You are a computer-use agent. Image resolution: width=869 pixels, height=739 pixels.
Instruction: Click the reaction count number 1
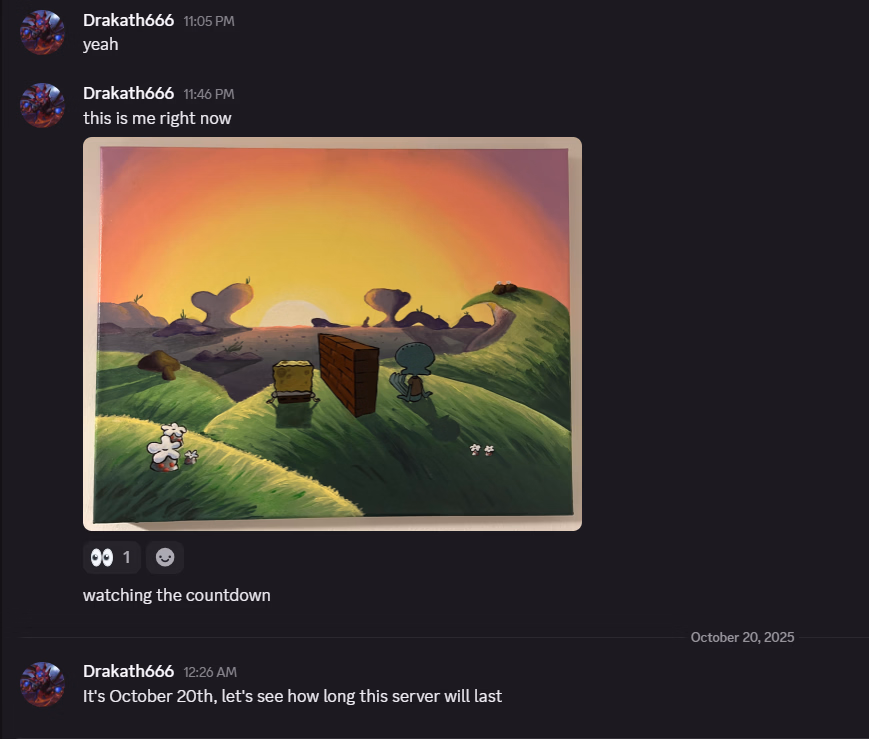[126, 557]
